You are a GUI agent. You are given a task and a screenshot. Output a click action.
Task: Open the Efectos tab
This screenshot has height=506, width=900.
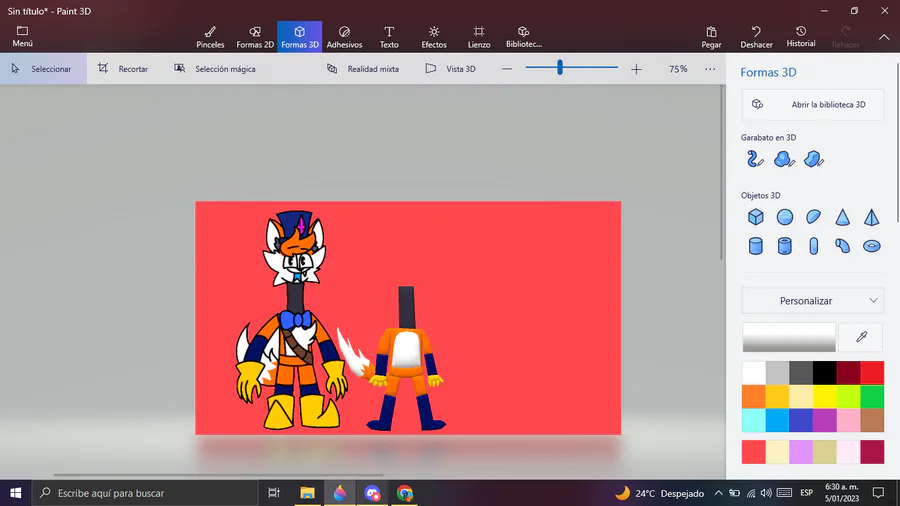(x=434, y=37)
